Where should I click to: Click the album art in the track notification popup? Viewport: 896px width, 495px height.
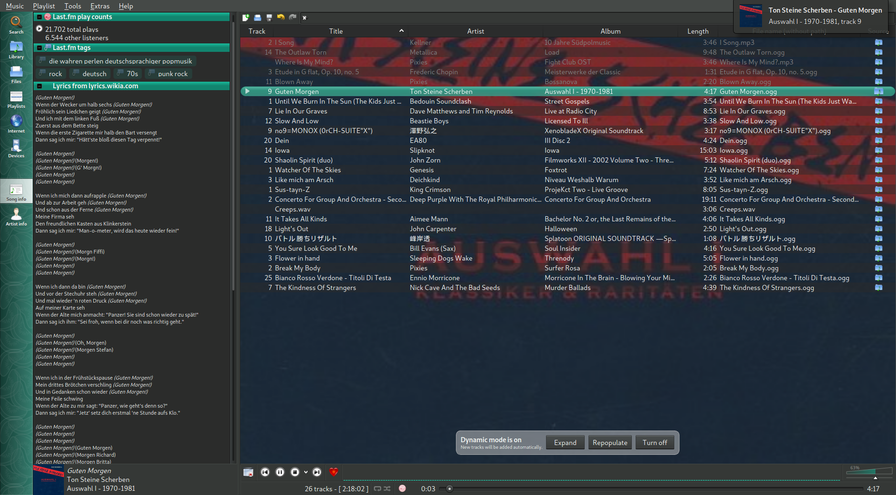[750, 16]
